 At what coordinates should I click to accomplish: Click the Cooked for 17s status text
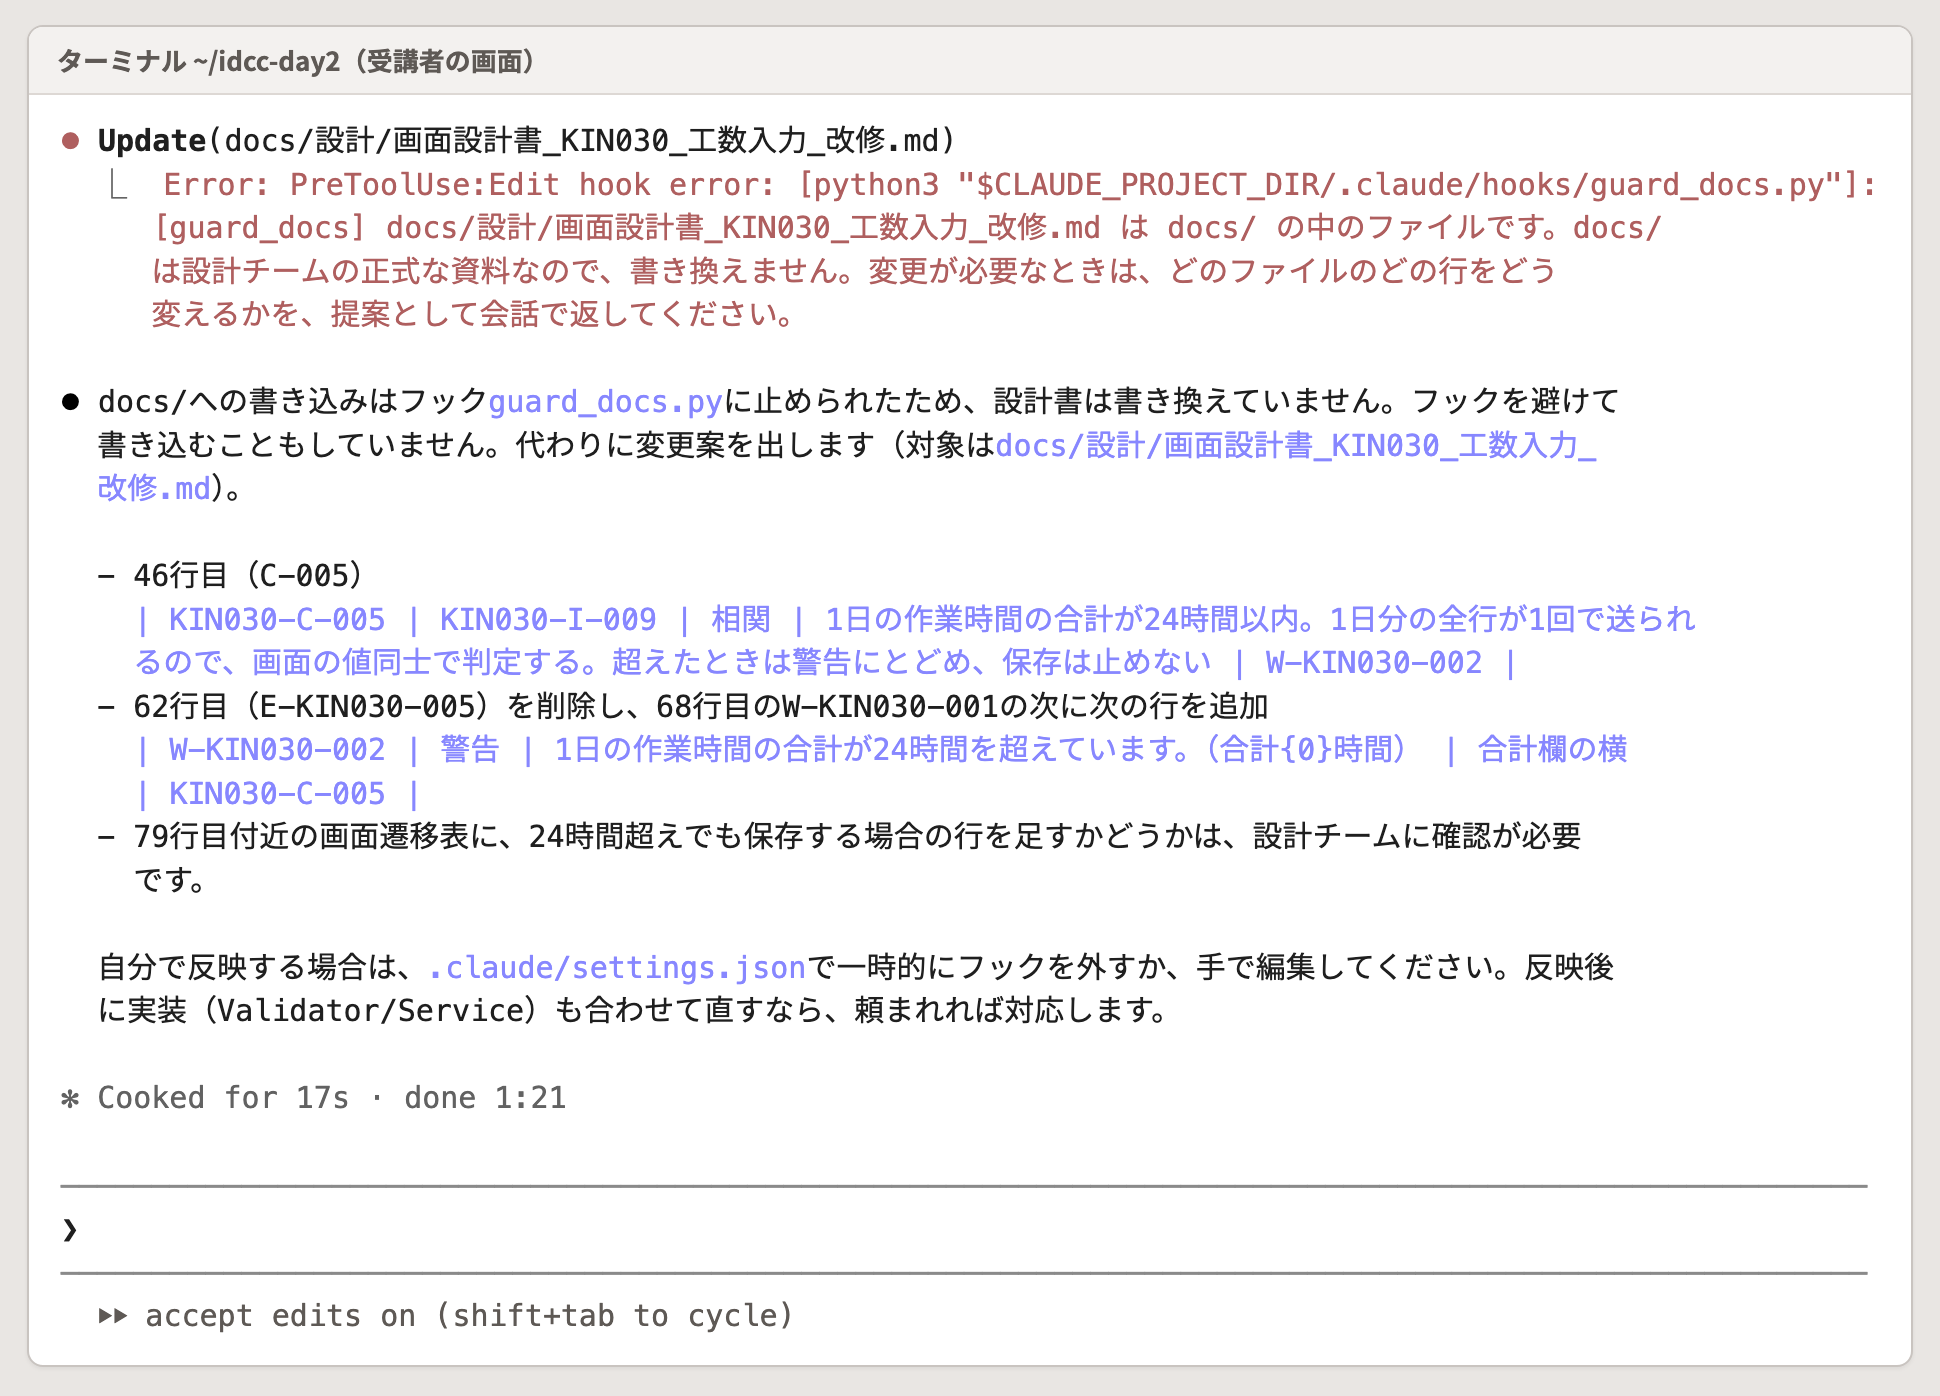click(x=223, y=1099)
